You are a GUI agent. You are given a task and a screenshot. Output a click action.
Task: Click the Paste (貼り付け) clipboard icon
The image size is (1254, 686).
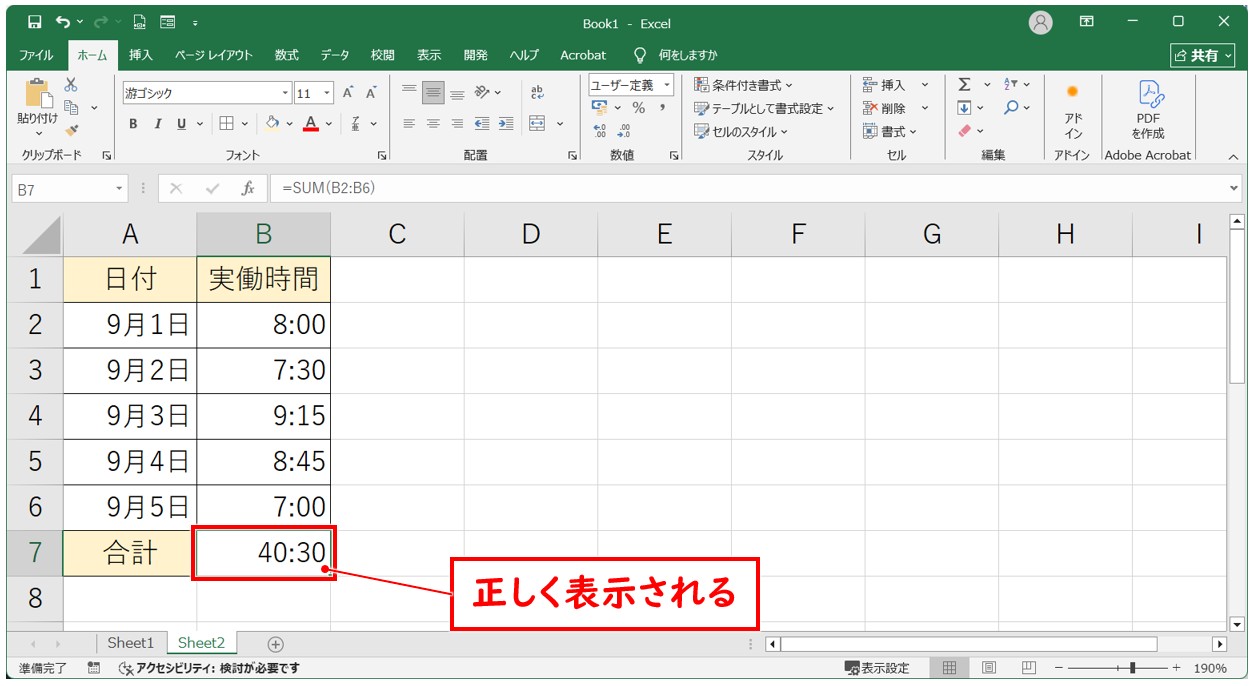tap(38, 95)
